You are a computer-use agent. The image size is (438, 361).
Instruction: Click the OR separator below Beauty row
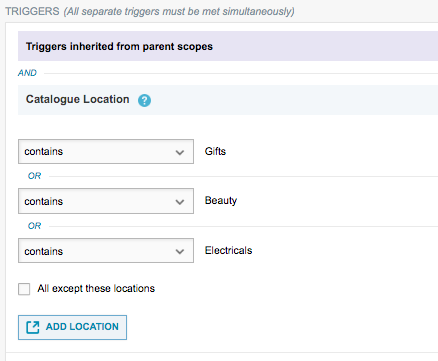pyautogui.click(x=34, y=226)
